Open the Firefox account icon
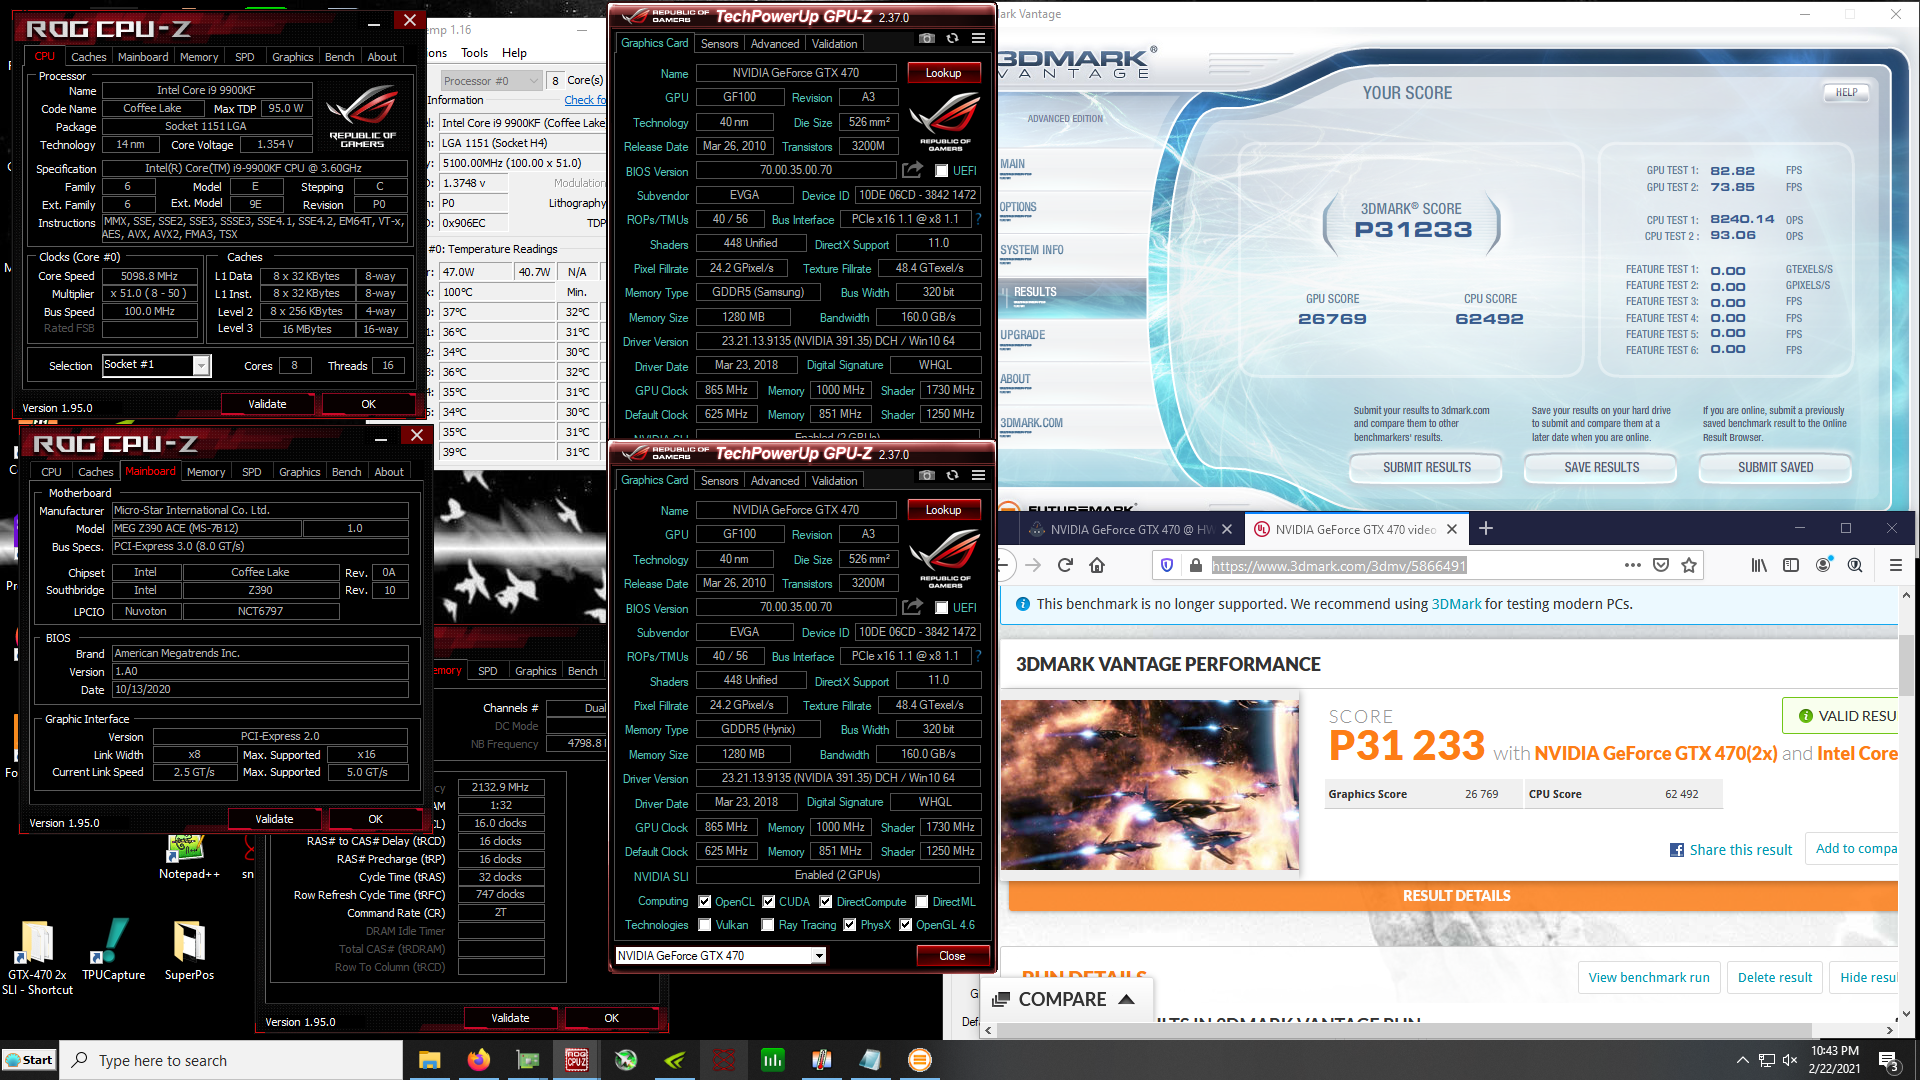This screenshot has height=1080, width=1920. point(1824,566)
